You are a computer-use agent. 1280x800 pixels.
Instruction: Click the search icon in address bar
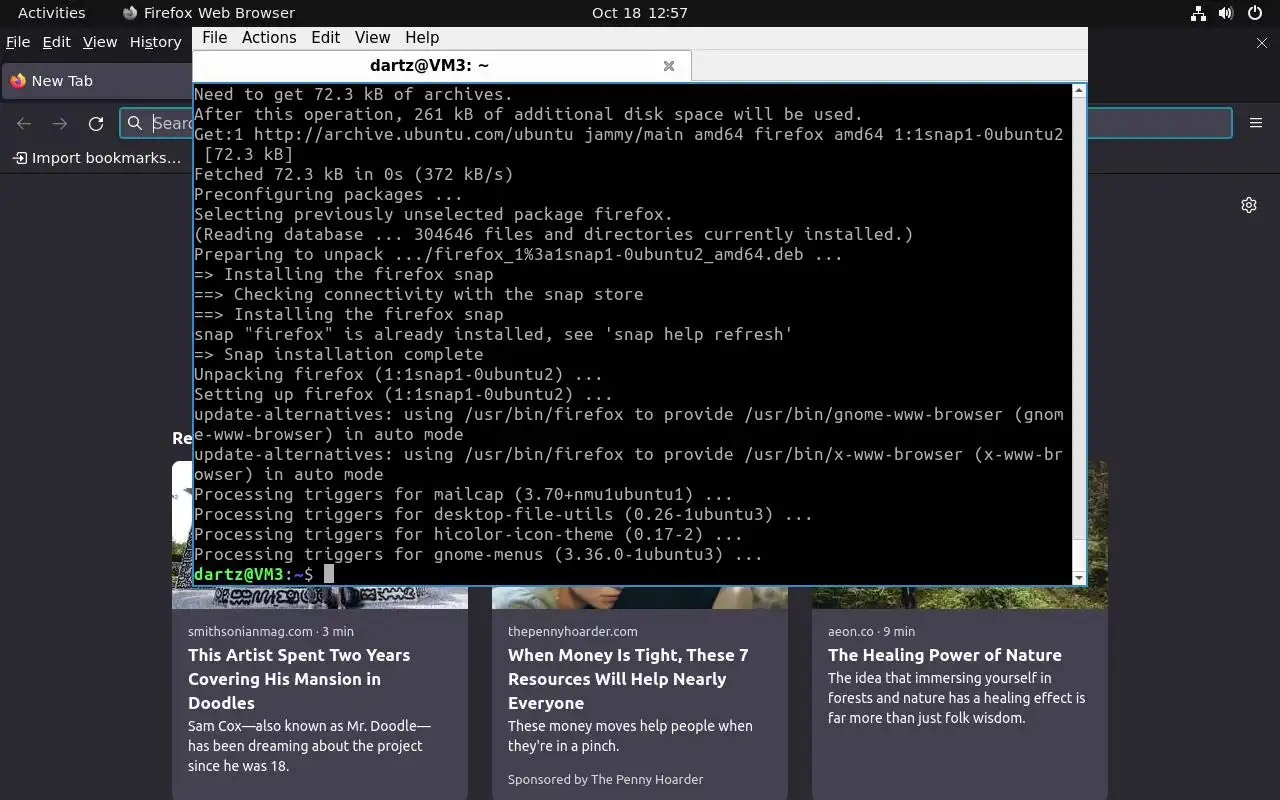point(135,123)
